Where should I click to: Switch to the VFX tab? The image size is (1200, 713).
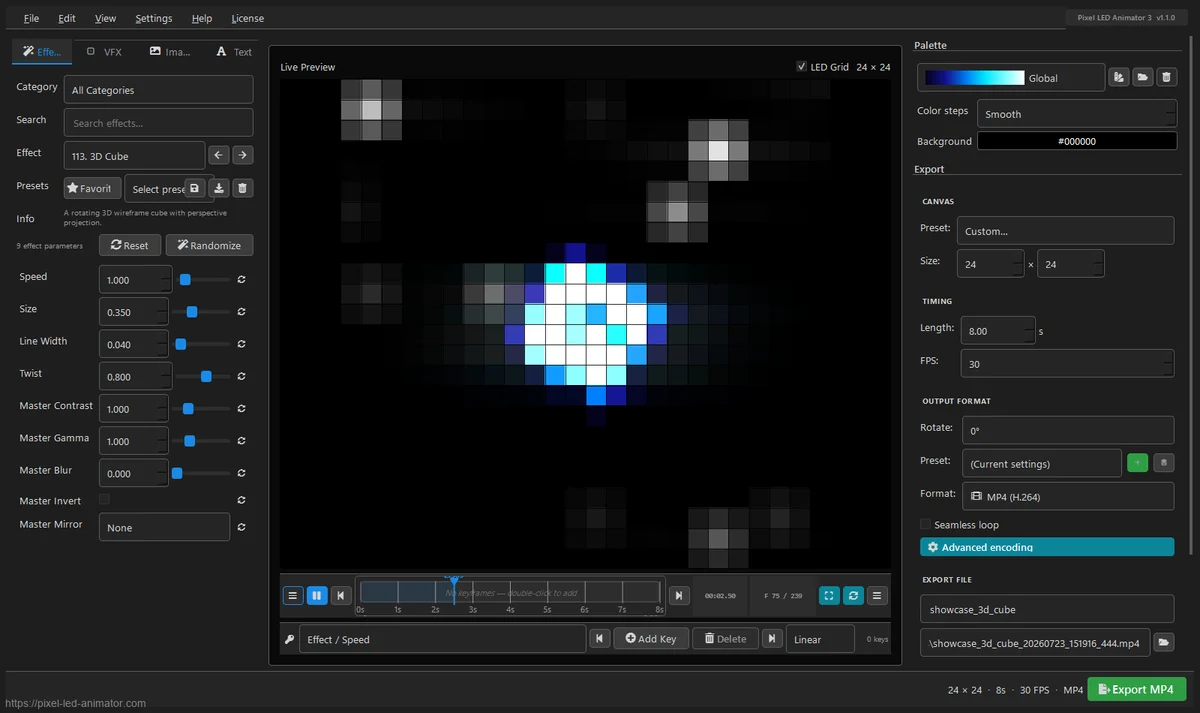[104, 51]
